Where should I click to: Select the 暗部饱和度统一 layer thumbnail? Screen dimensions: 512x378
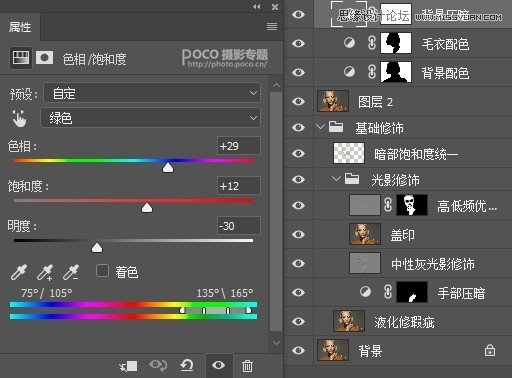(349, 153)
